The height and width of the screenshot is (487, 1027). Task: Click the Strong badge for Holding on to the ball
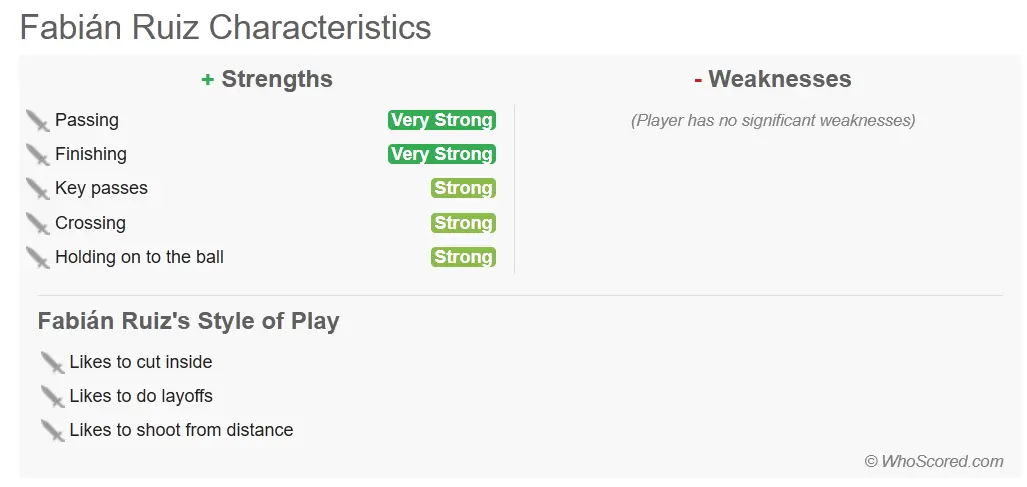click(463, 257)
